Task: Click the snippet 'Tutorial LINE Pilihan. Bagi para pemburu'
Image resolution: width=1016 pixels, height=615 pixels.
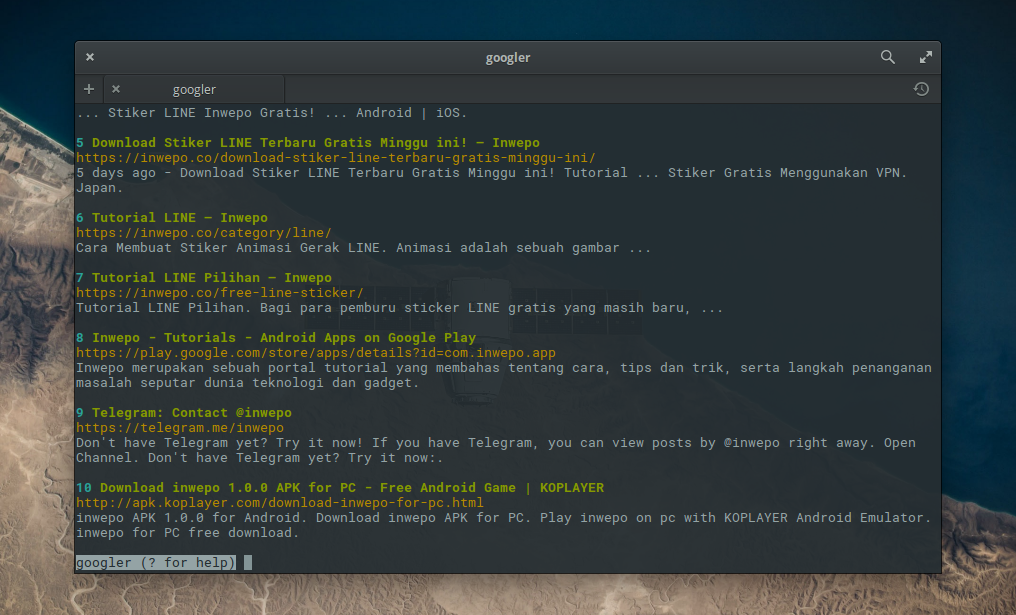Action: coord(399,308)
